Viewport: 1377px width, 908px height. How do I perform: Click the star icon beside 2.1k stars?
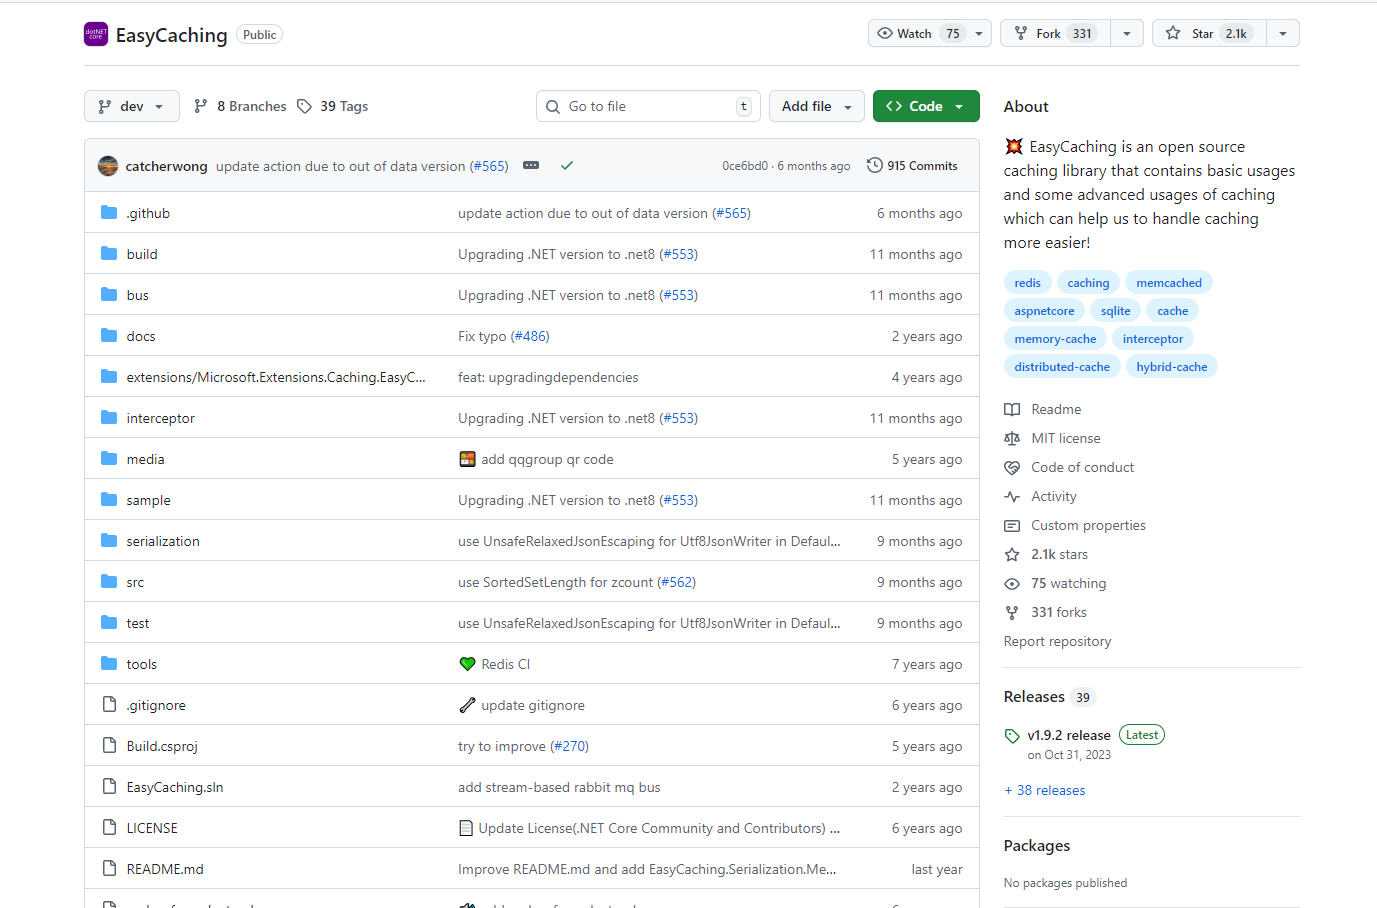pos(1012,554)
